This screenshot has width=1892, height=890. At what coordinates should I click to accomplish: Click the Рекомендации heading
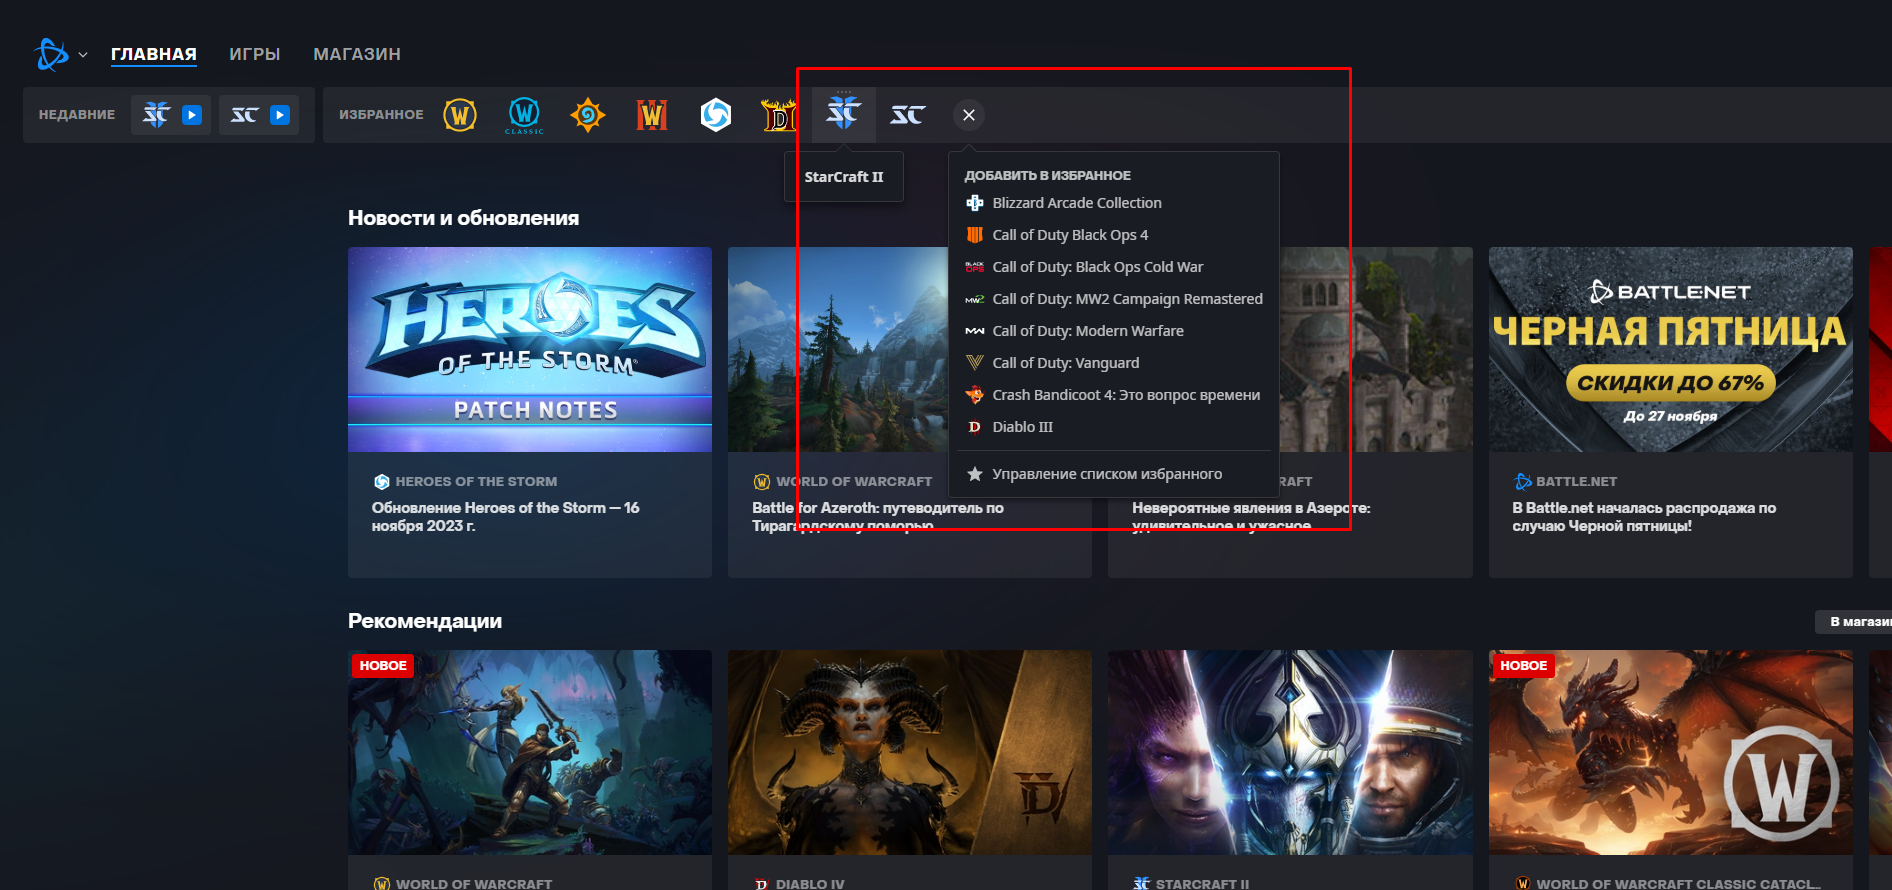425,621
